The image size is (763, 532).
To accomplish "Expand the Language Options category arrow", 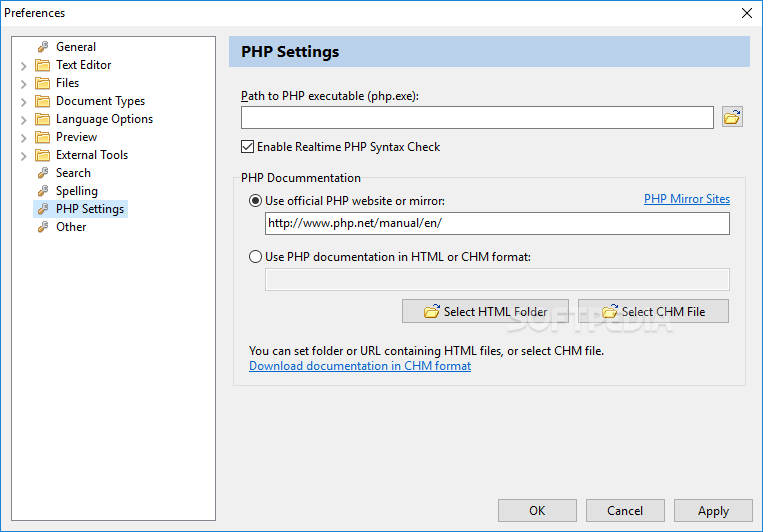I will [23, 120].
